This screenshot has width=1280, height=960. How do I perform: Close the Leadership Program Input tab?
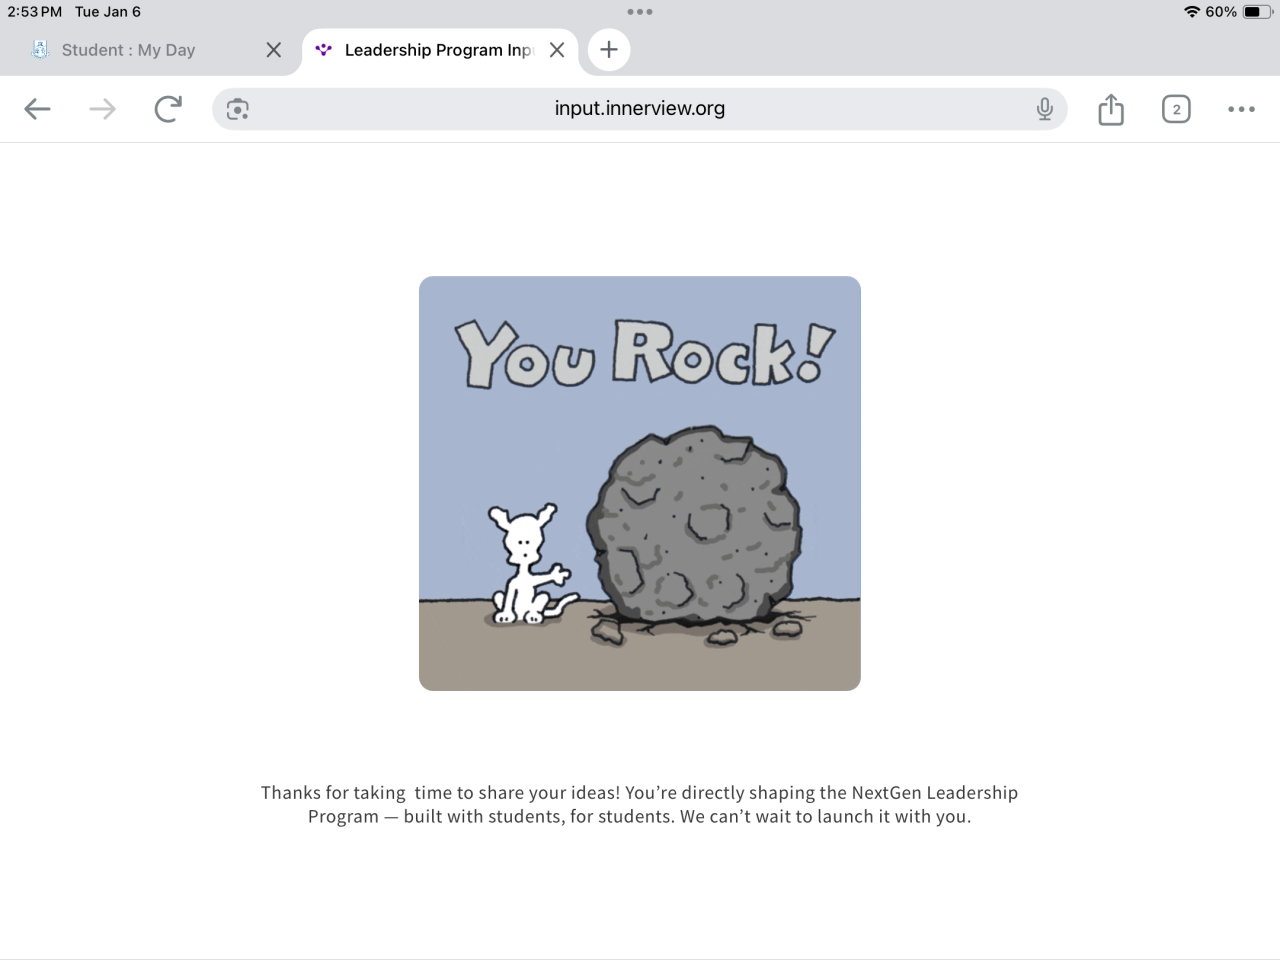coord(557,50)
